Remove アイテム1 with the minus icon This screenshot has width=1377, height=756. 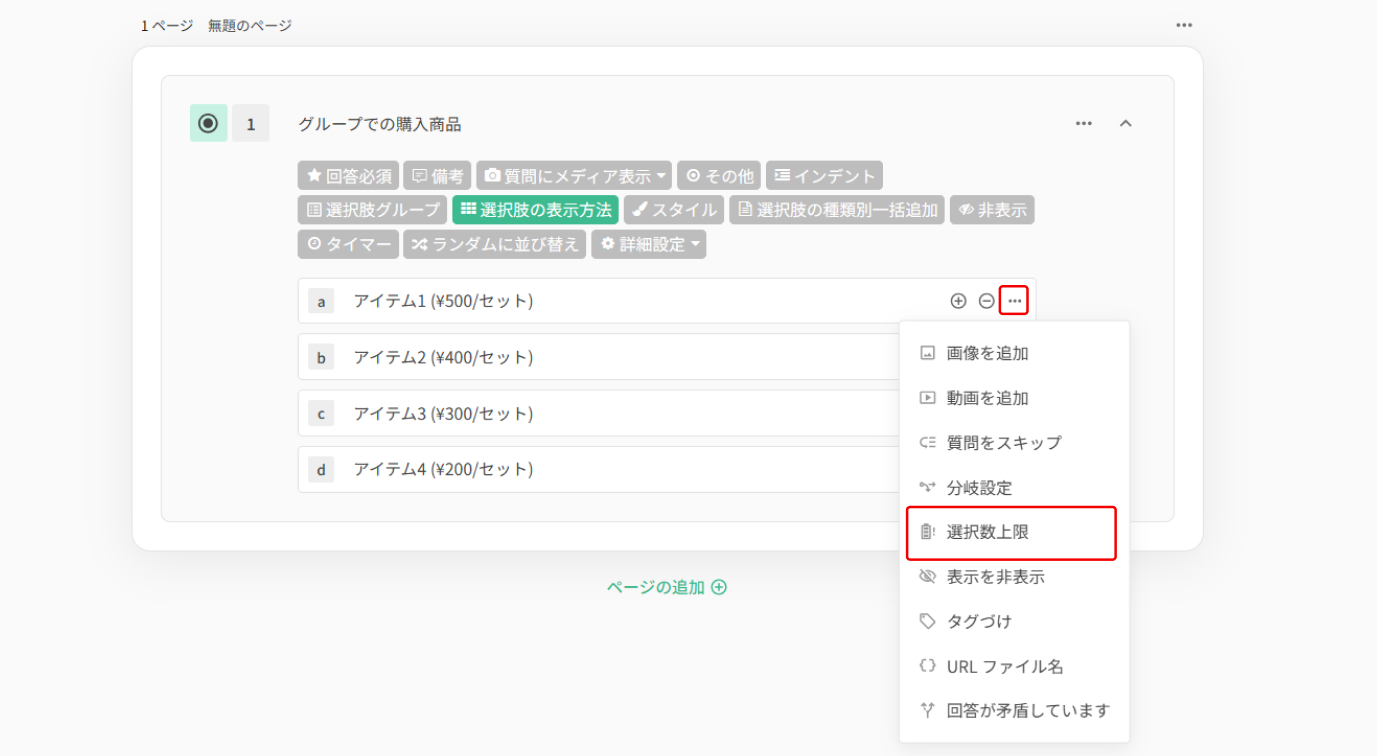tap(986, 301)
